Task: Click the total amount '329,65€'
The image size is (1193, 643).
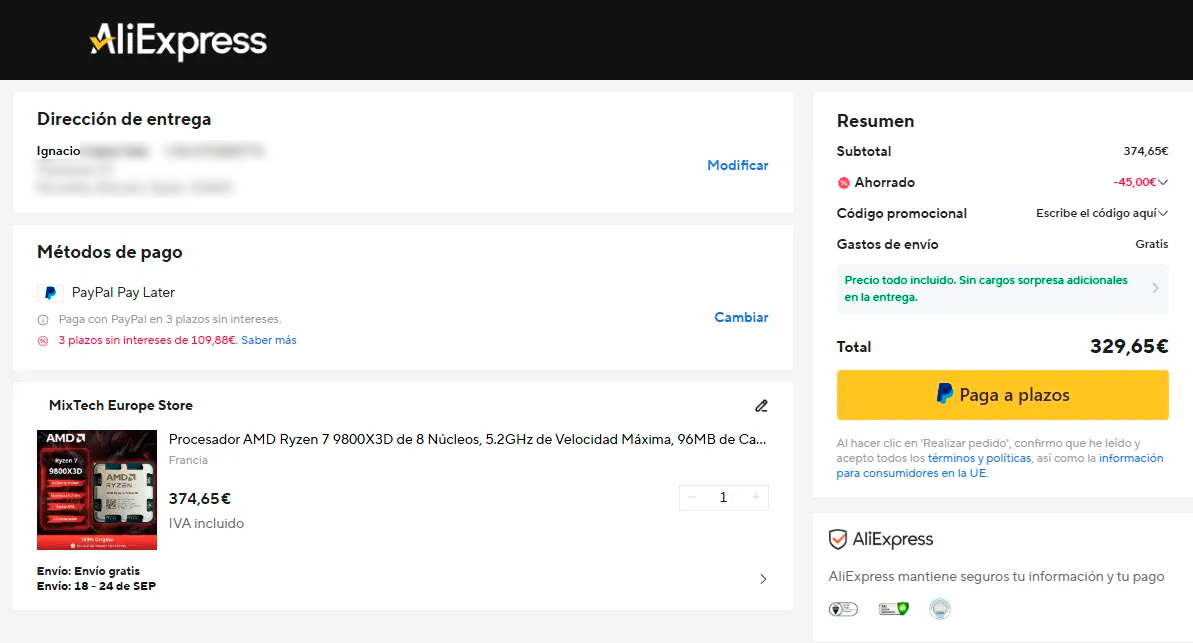Action: [x=1129, y=347]
